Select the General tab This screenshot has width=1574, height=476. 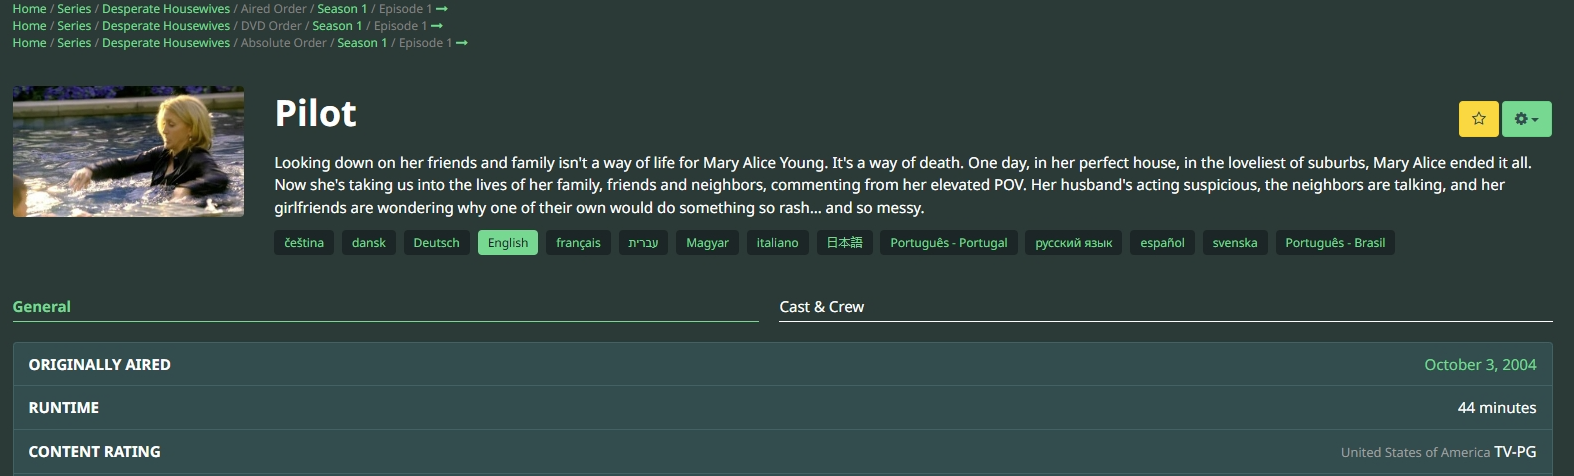[42, 307]
